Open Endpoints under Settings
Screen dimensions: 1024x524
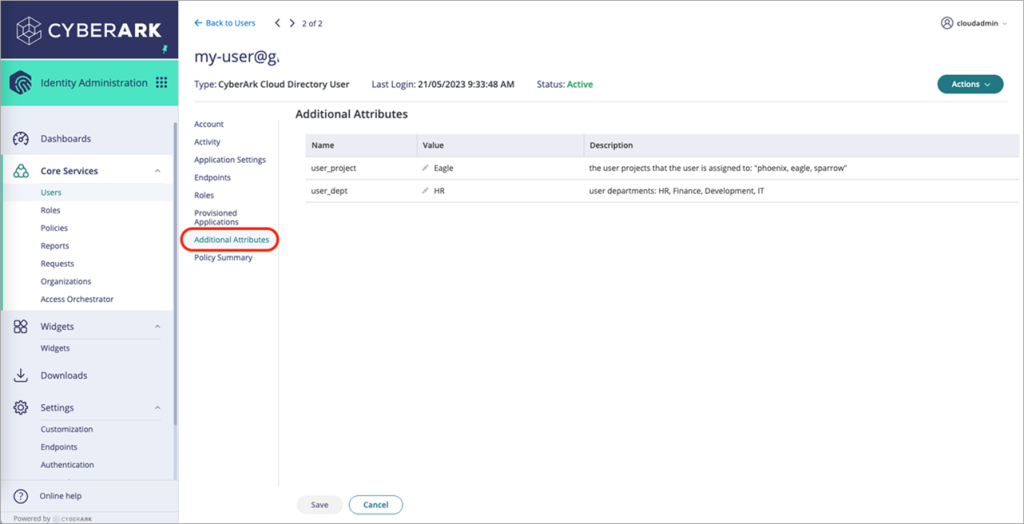59,447
